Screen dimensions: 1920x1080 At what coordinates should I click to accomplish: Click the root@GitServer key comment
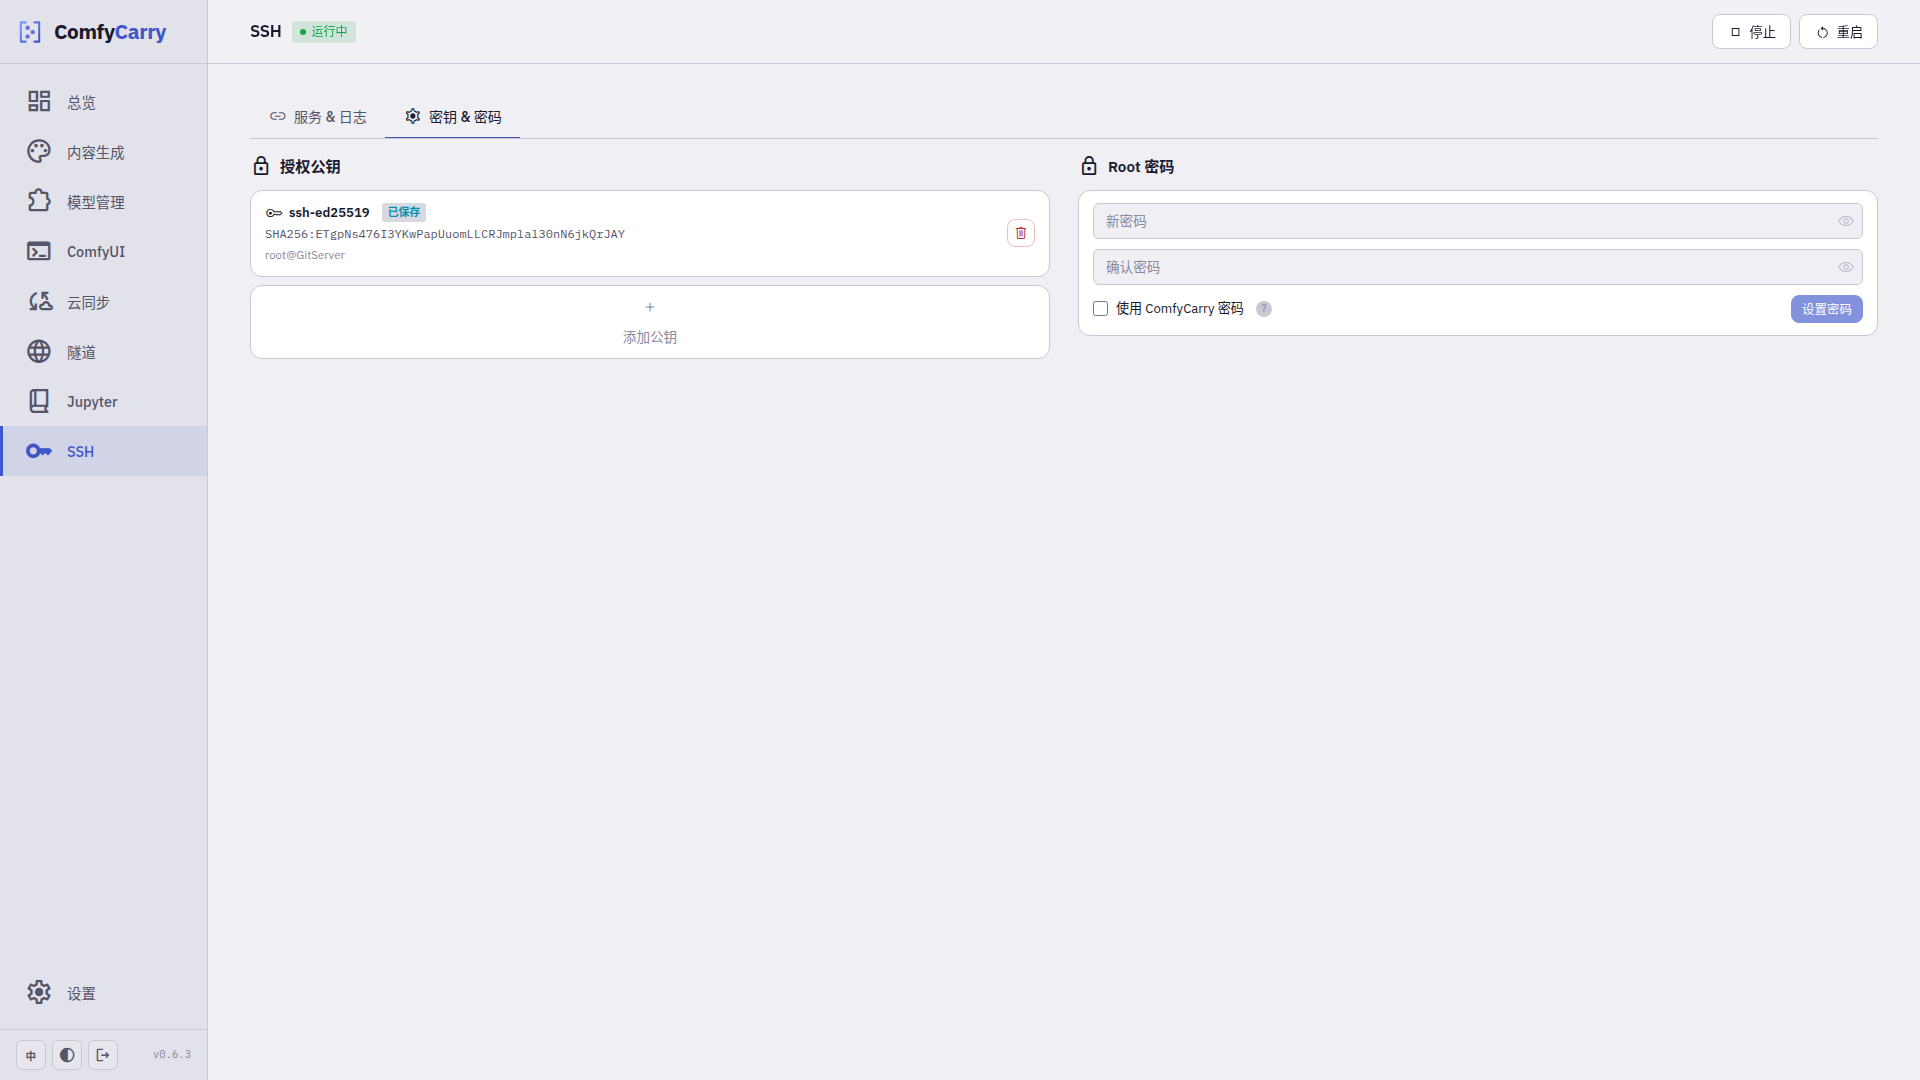click(x=305, y=255)
